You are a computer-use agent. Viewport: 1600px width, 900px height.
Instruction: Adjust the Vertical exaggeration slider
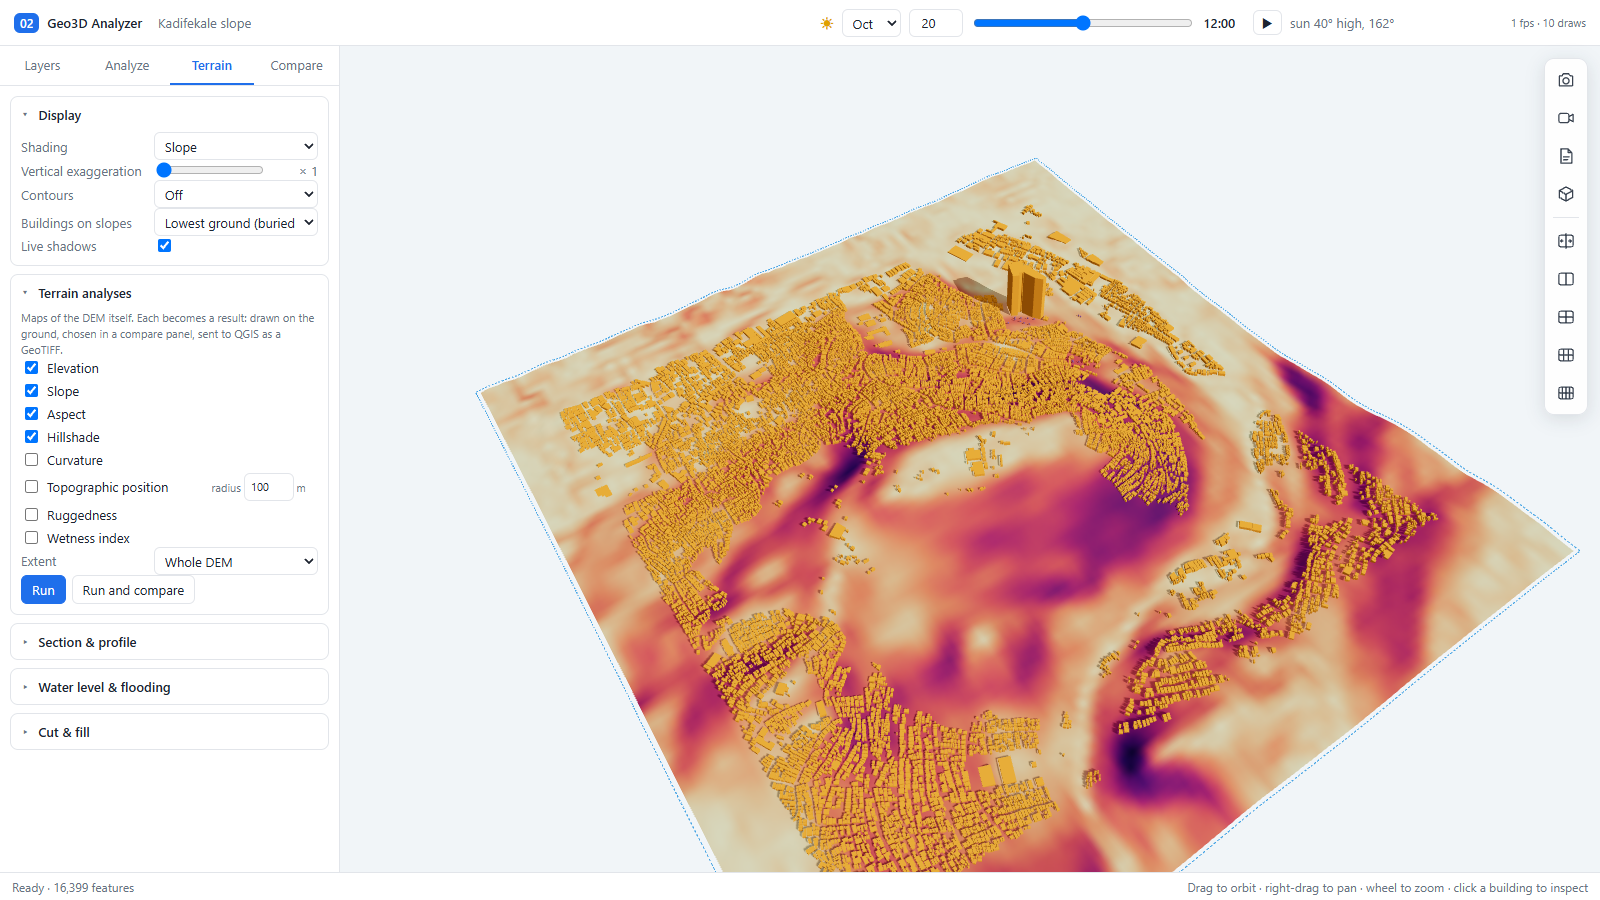[x=210, y=171]
